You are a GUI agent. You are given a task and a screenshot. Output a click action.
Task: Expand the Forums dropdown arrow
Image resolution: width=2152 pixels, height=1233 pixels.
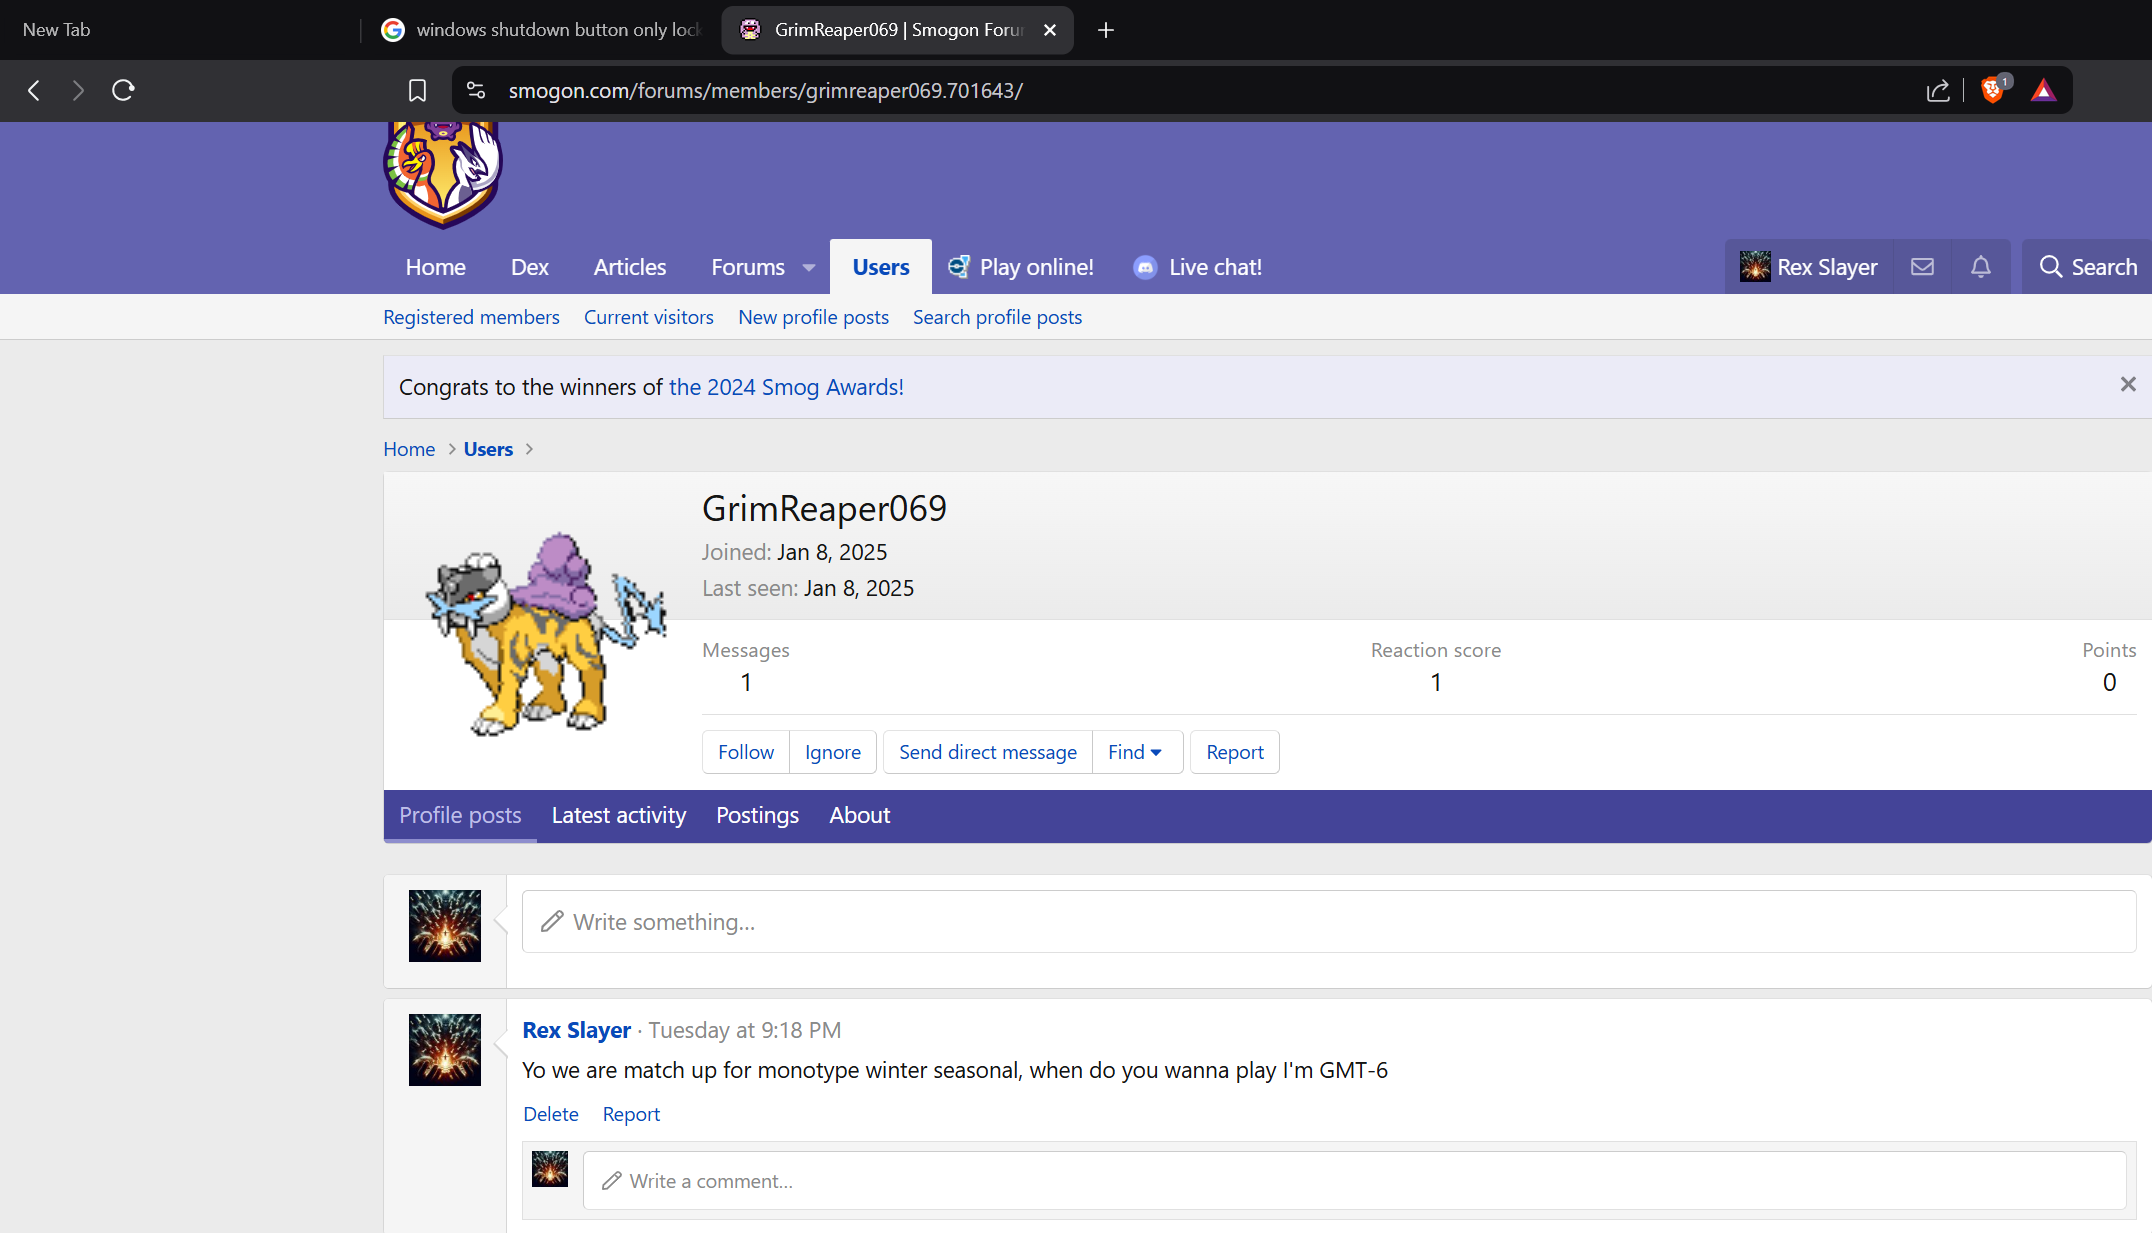[x=808, y=267]
